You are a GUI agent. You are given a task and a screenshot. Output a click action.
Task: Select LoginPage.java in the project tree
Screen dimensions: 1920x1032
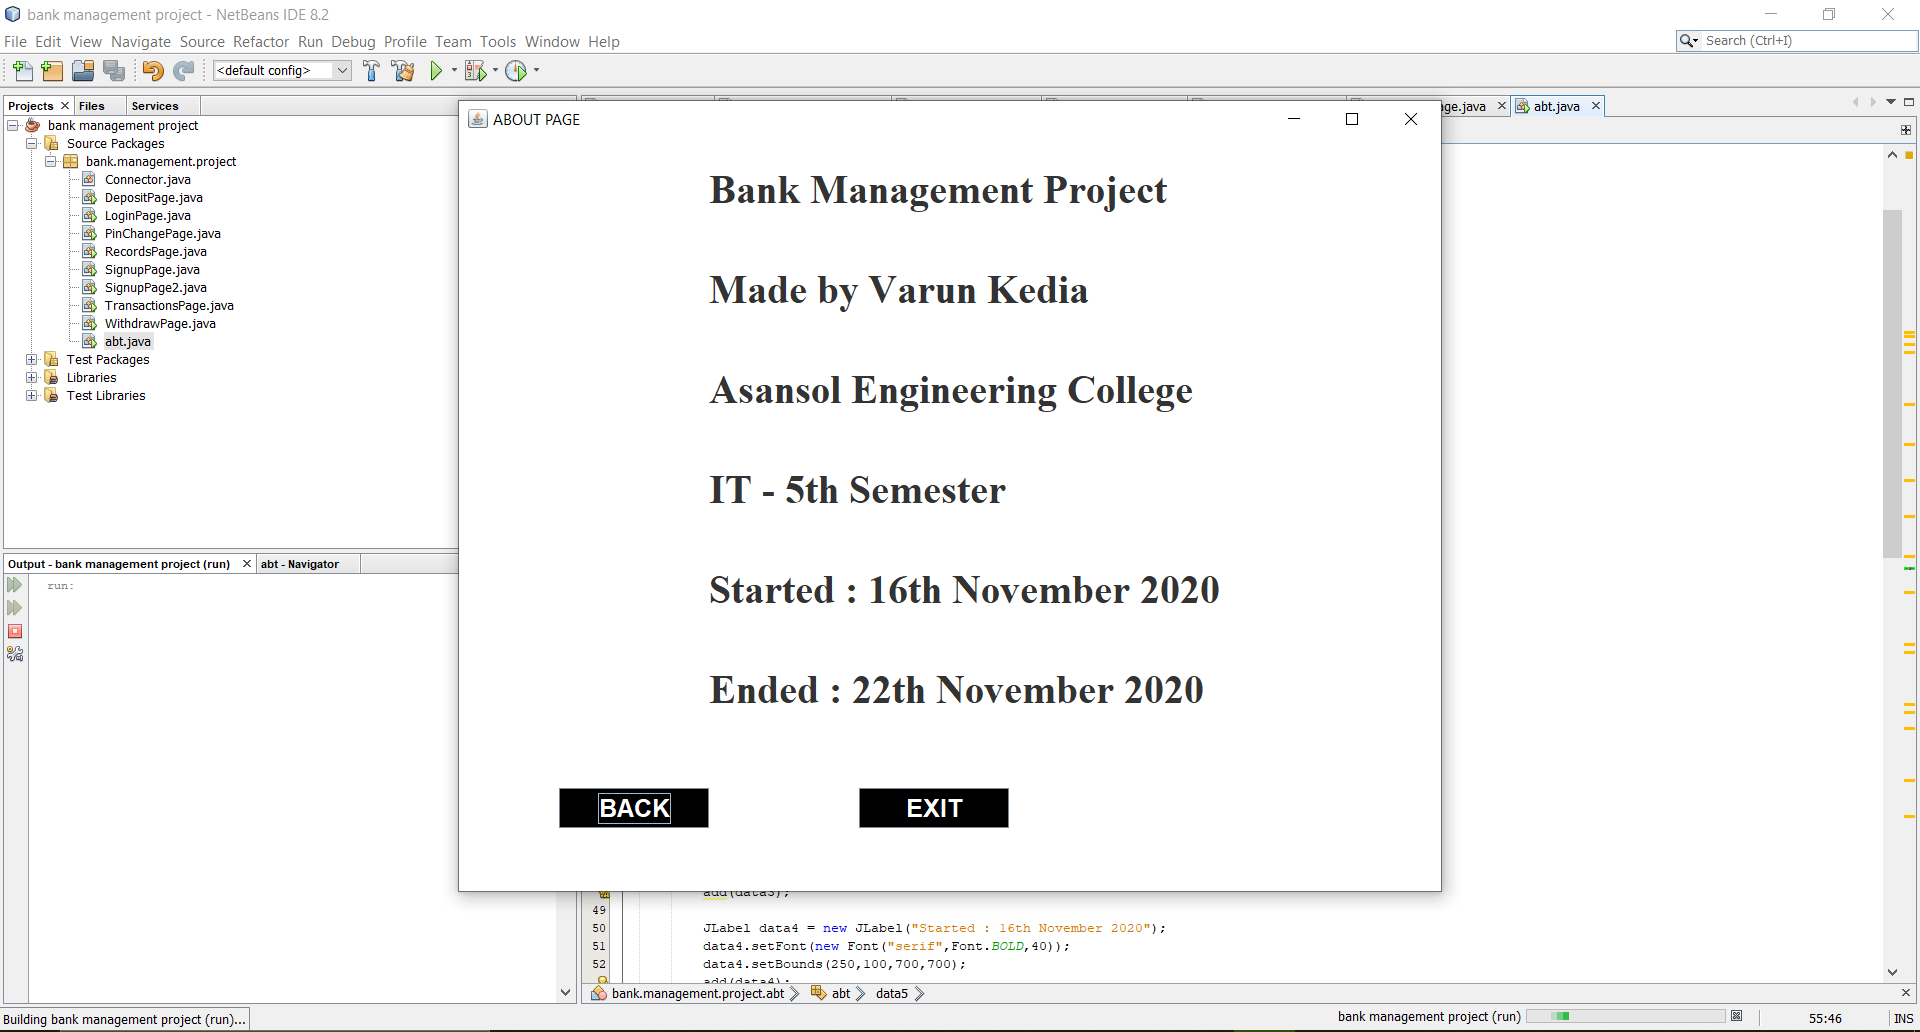point(148,215)
